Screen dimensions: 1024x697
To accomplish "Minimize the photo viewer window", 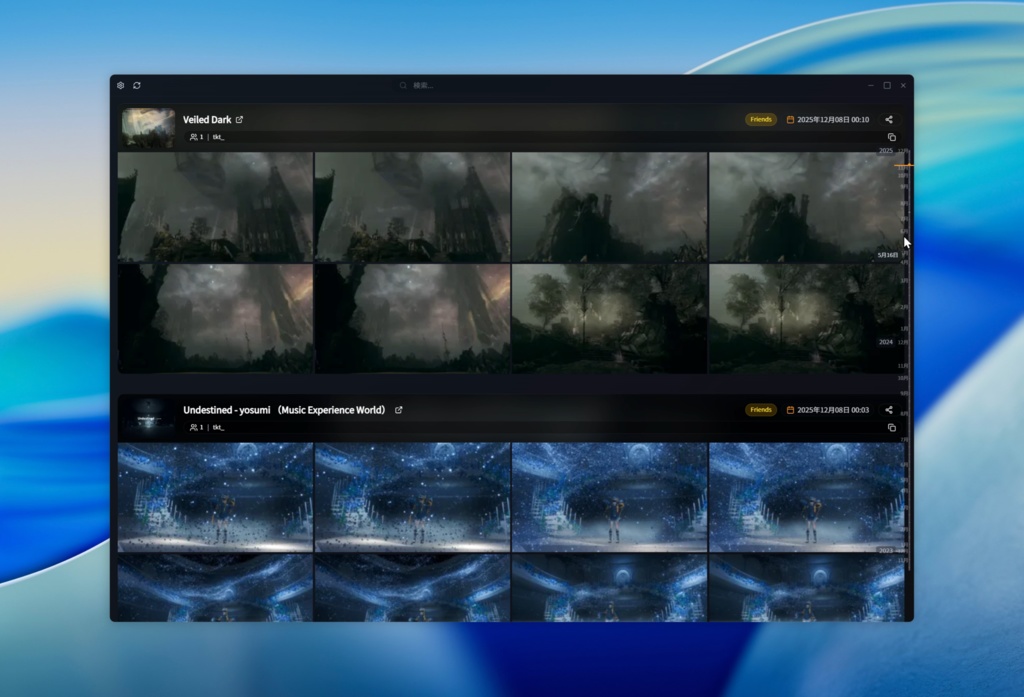I will click(871, 86).
